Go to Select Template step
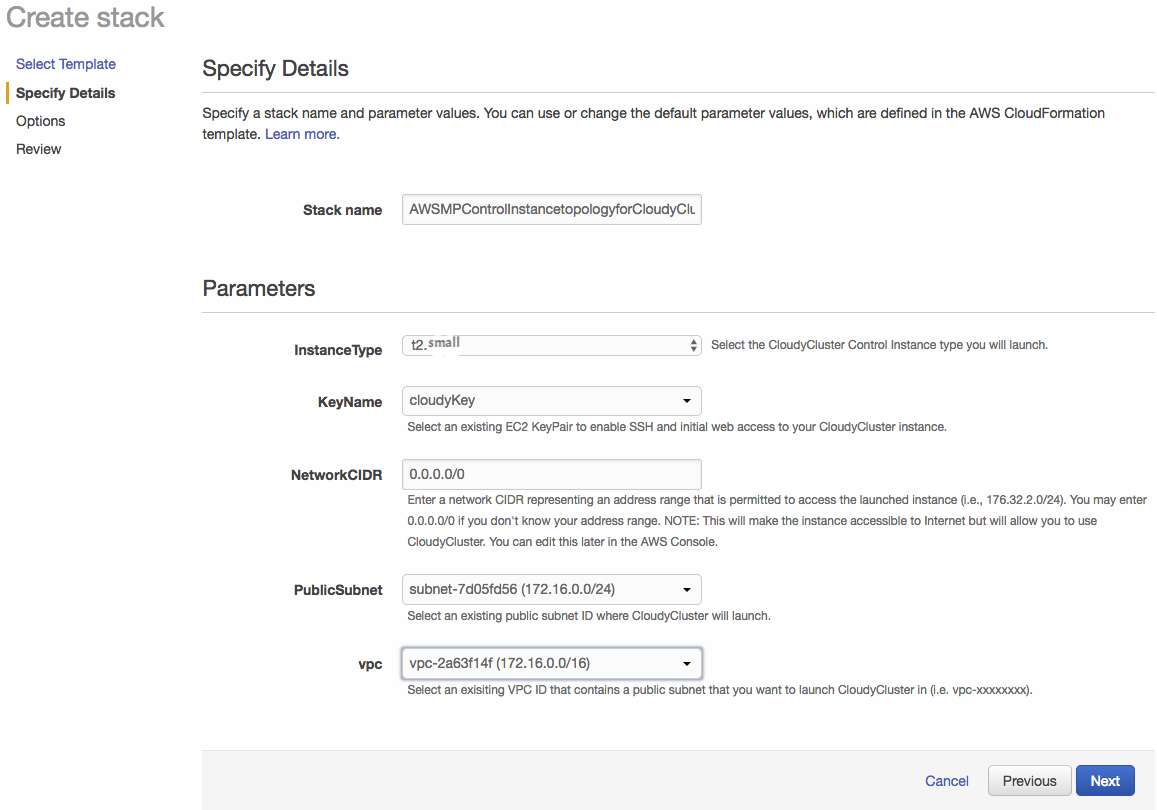The image size is (1157, 810). (66, 64)
